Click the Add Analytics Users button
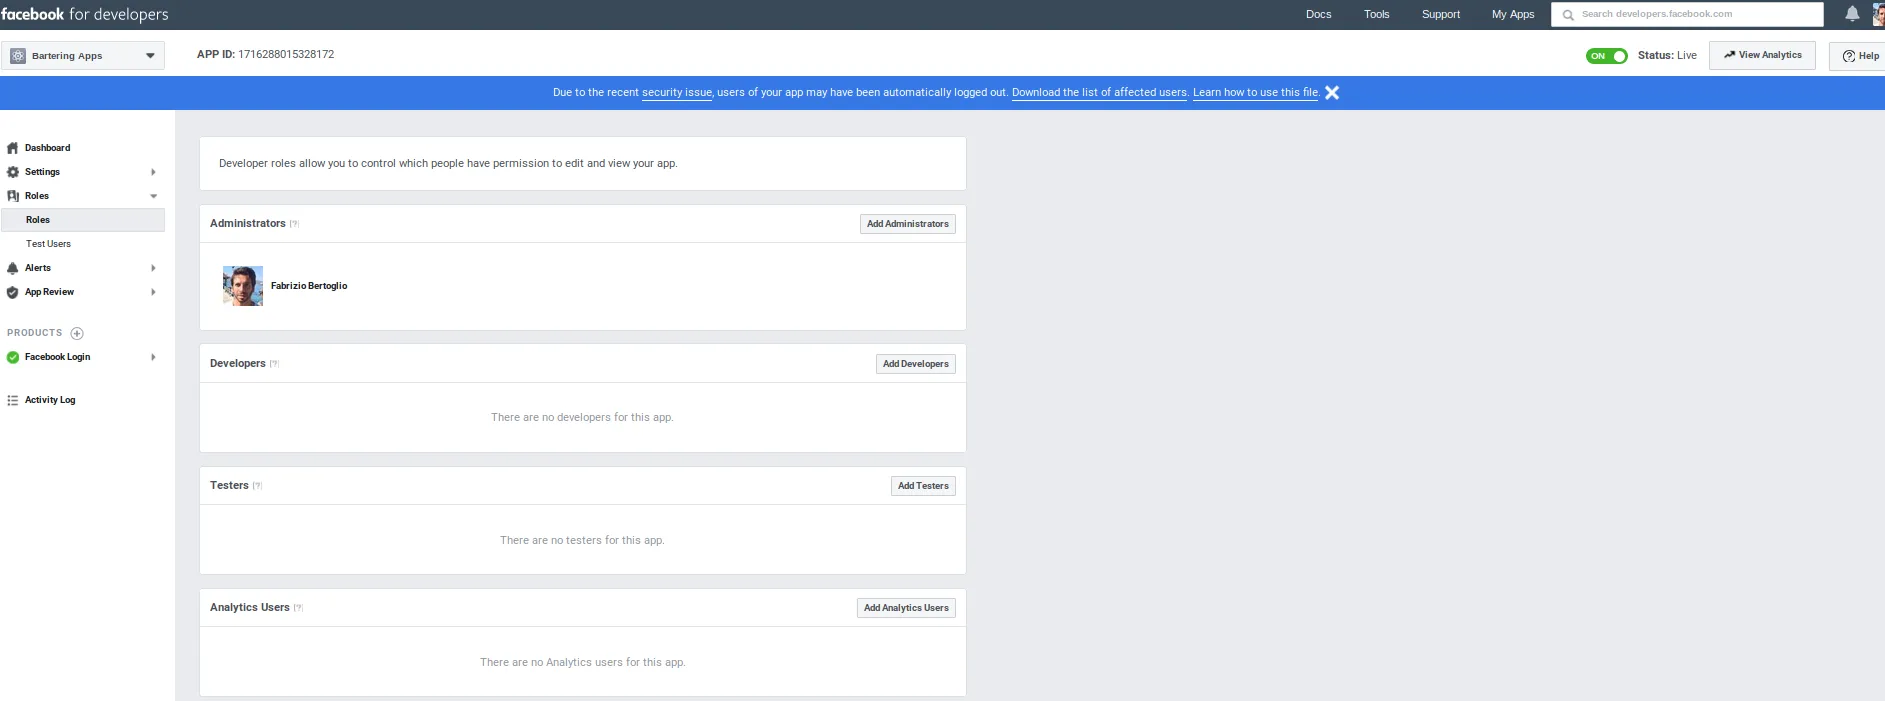Image resolution: width=1885 pixels, height=701 pixels. coord(906,608)
